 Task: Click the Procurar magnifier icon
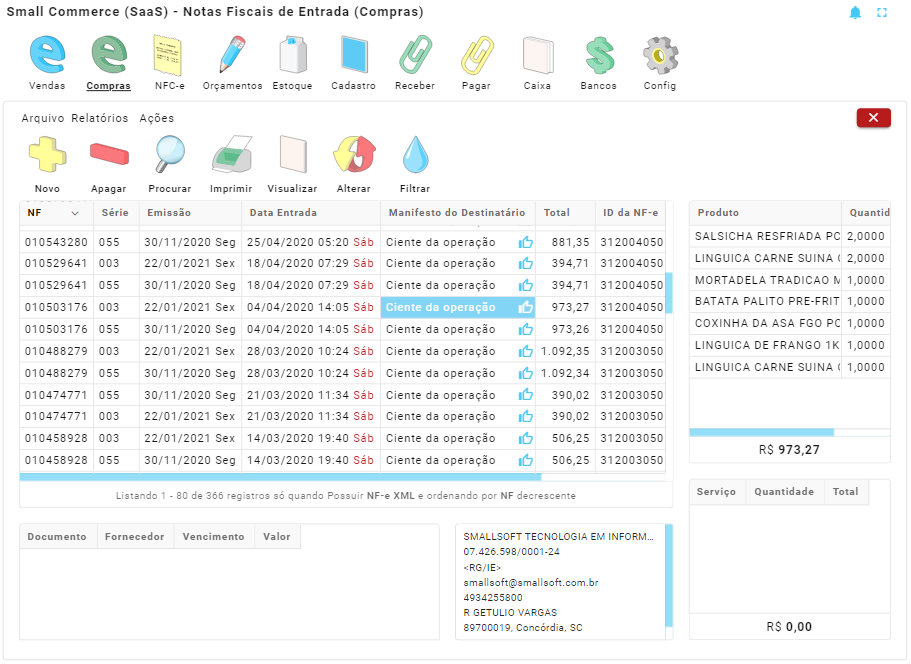[x=170, y=157]
